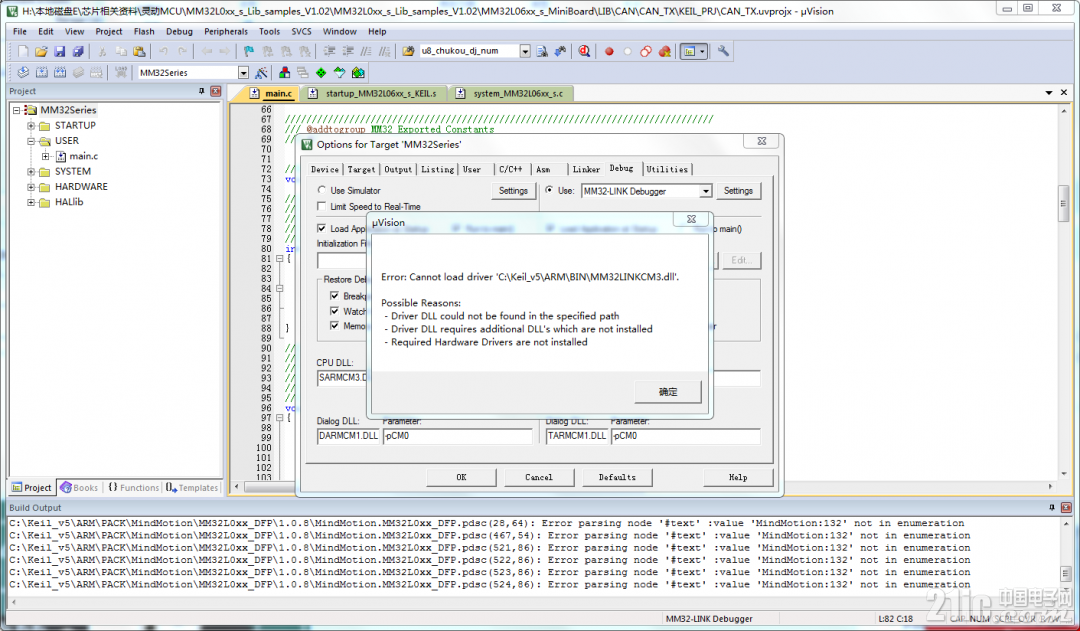Expand the HALlib group in project tree

[x=31, y=203]
